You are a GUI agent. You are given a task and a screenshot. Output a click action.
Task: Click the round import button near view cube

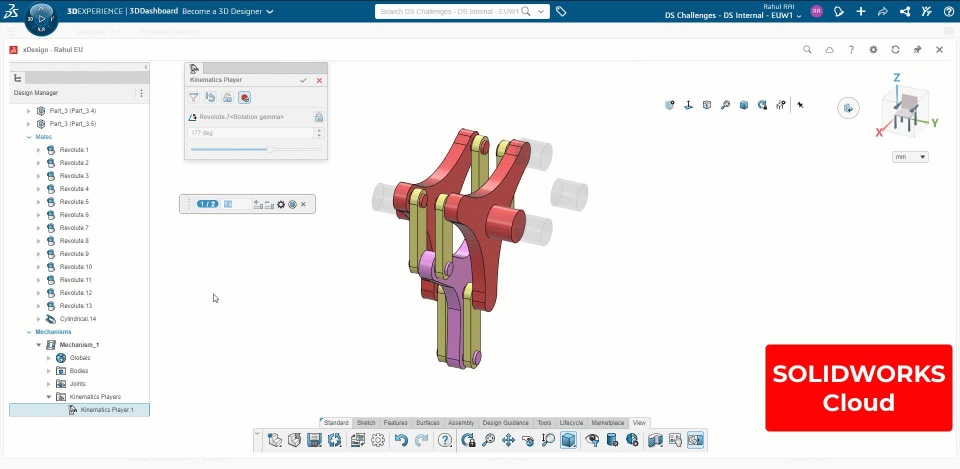(x=848, y=108)
